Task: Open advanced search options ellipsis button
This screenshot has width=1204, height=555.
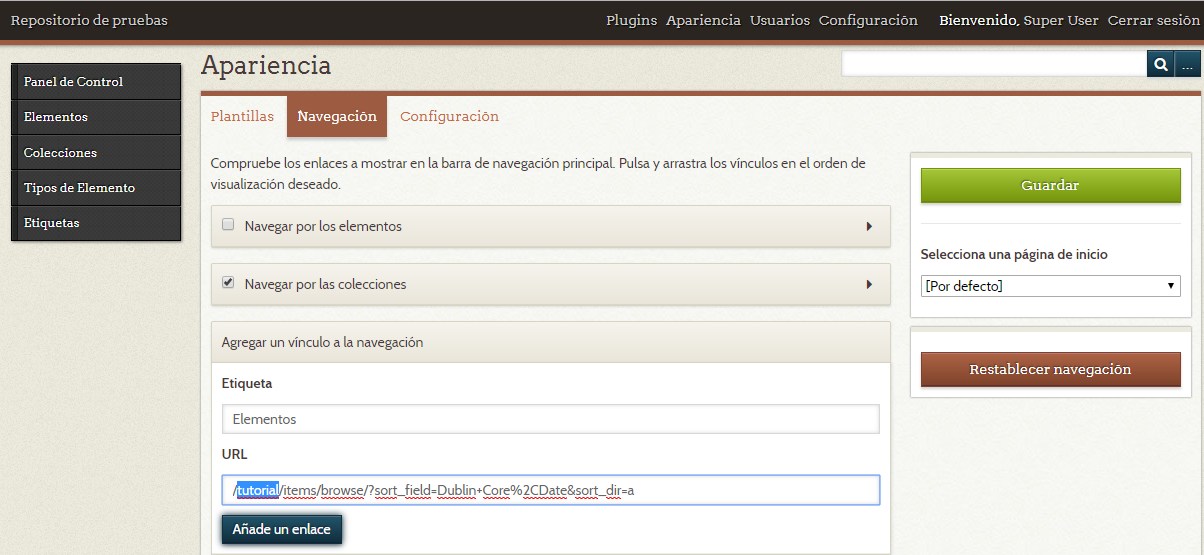Action: (x=1187, y=65)
